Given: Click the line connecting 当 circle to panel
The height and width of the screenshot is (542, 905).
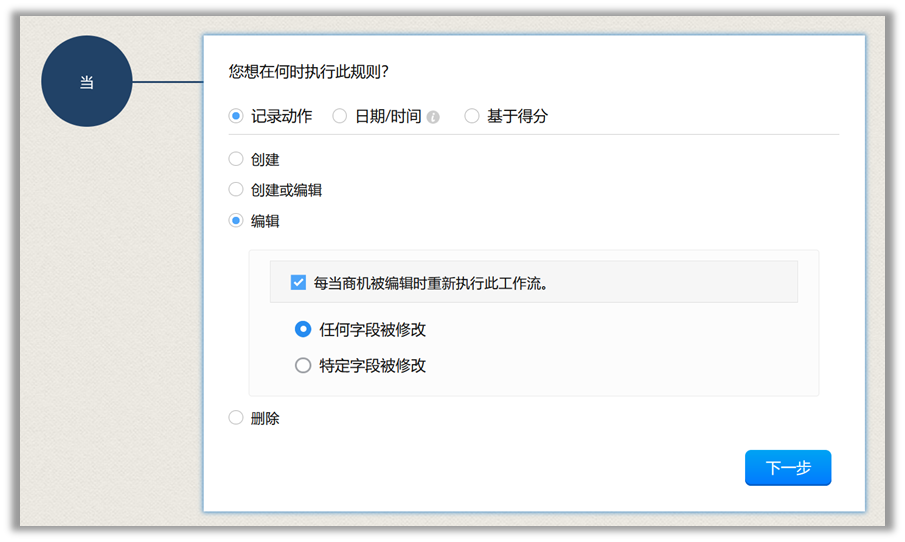Looking at the screenshot, I should pos(167,82).
